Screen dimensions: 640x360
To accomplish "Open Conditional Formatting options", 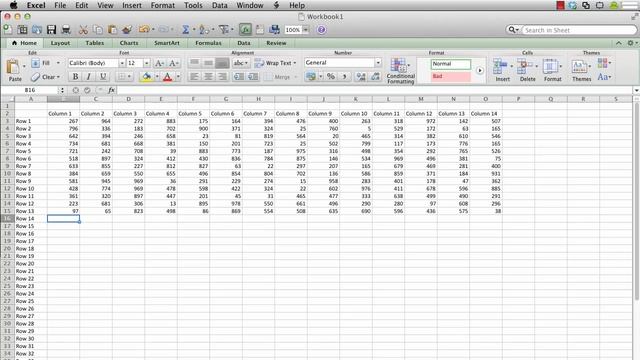I will coord(400,71).
